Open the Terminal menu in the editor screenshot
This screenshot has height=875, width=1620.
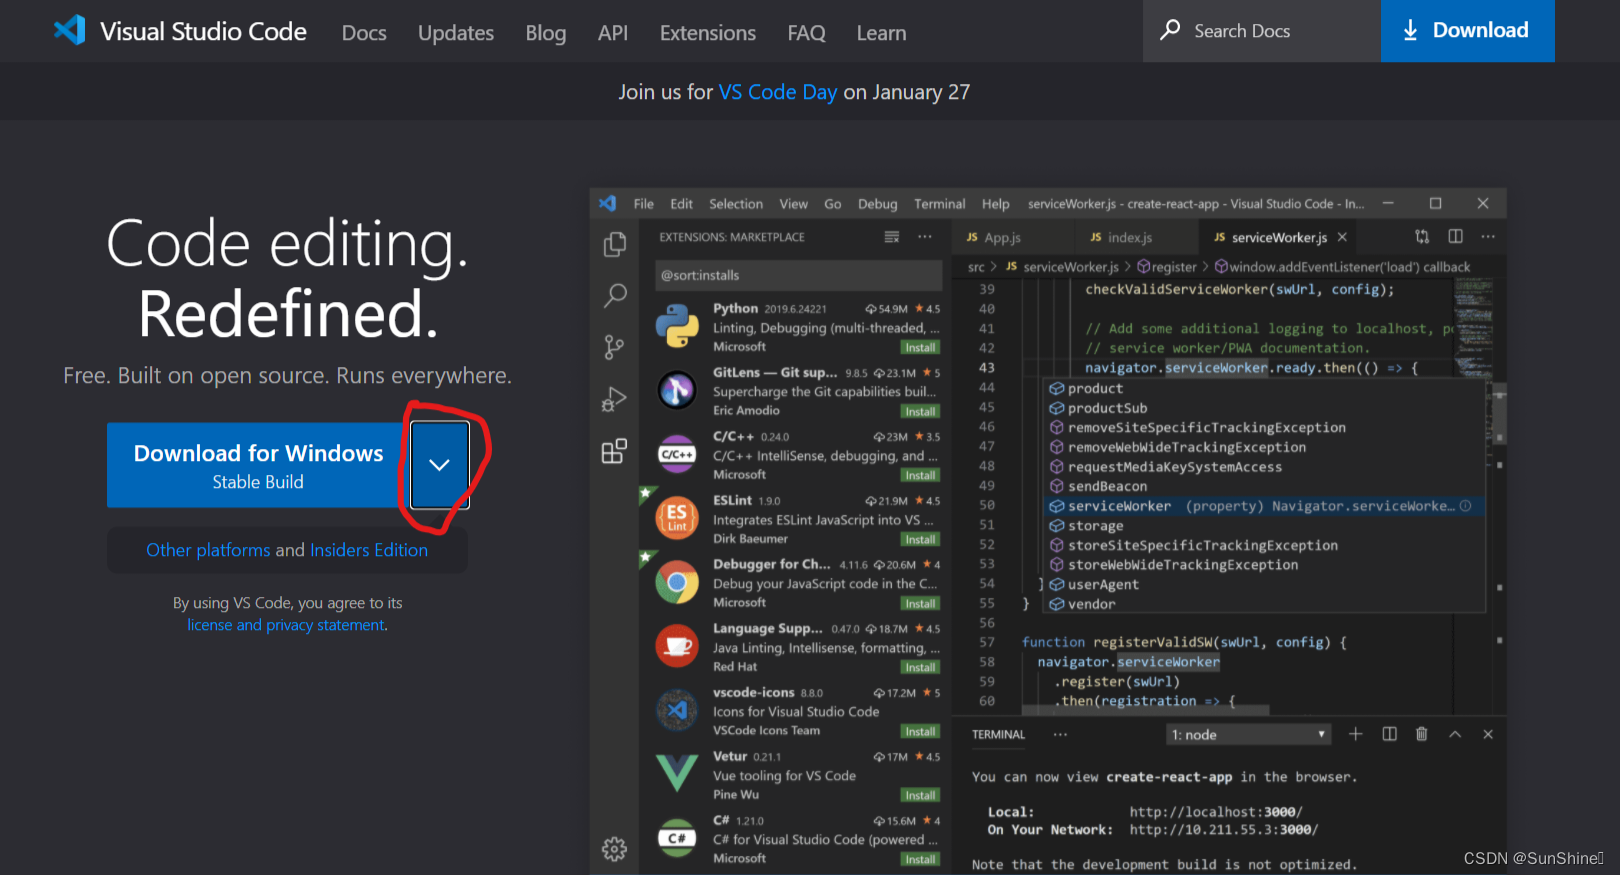tap(940, 204)
